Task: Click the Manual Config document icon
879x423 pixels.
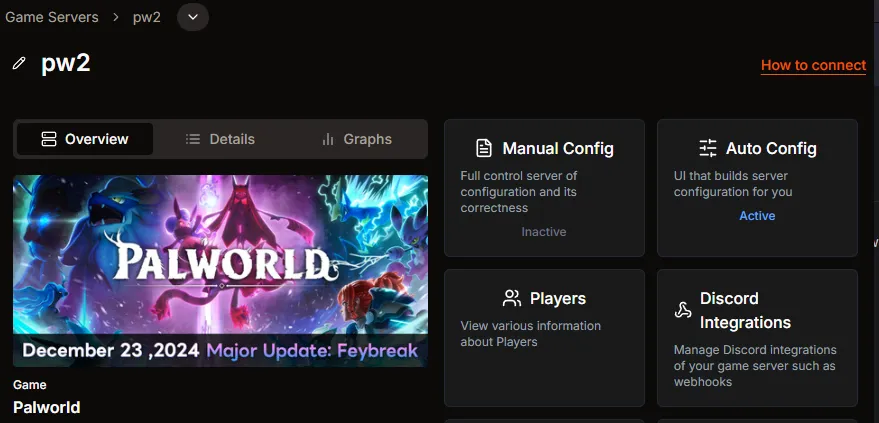Action: coord(484,148)
